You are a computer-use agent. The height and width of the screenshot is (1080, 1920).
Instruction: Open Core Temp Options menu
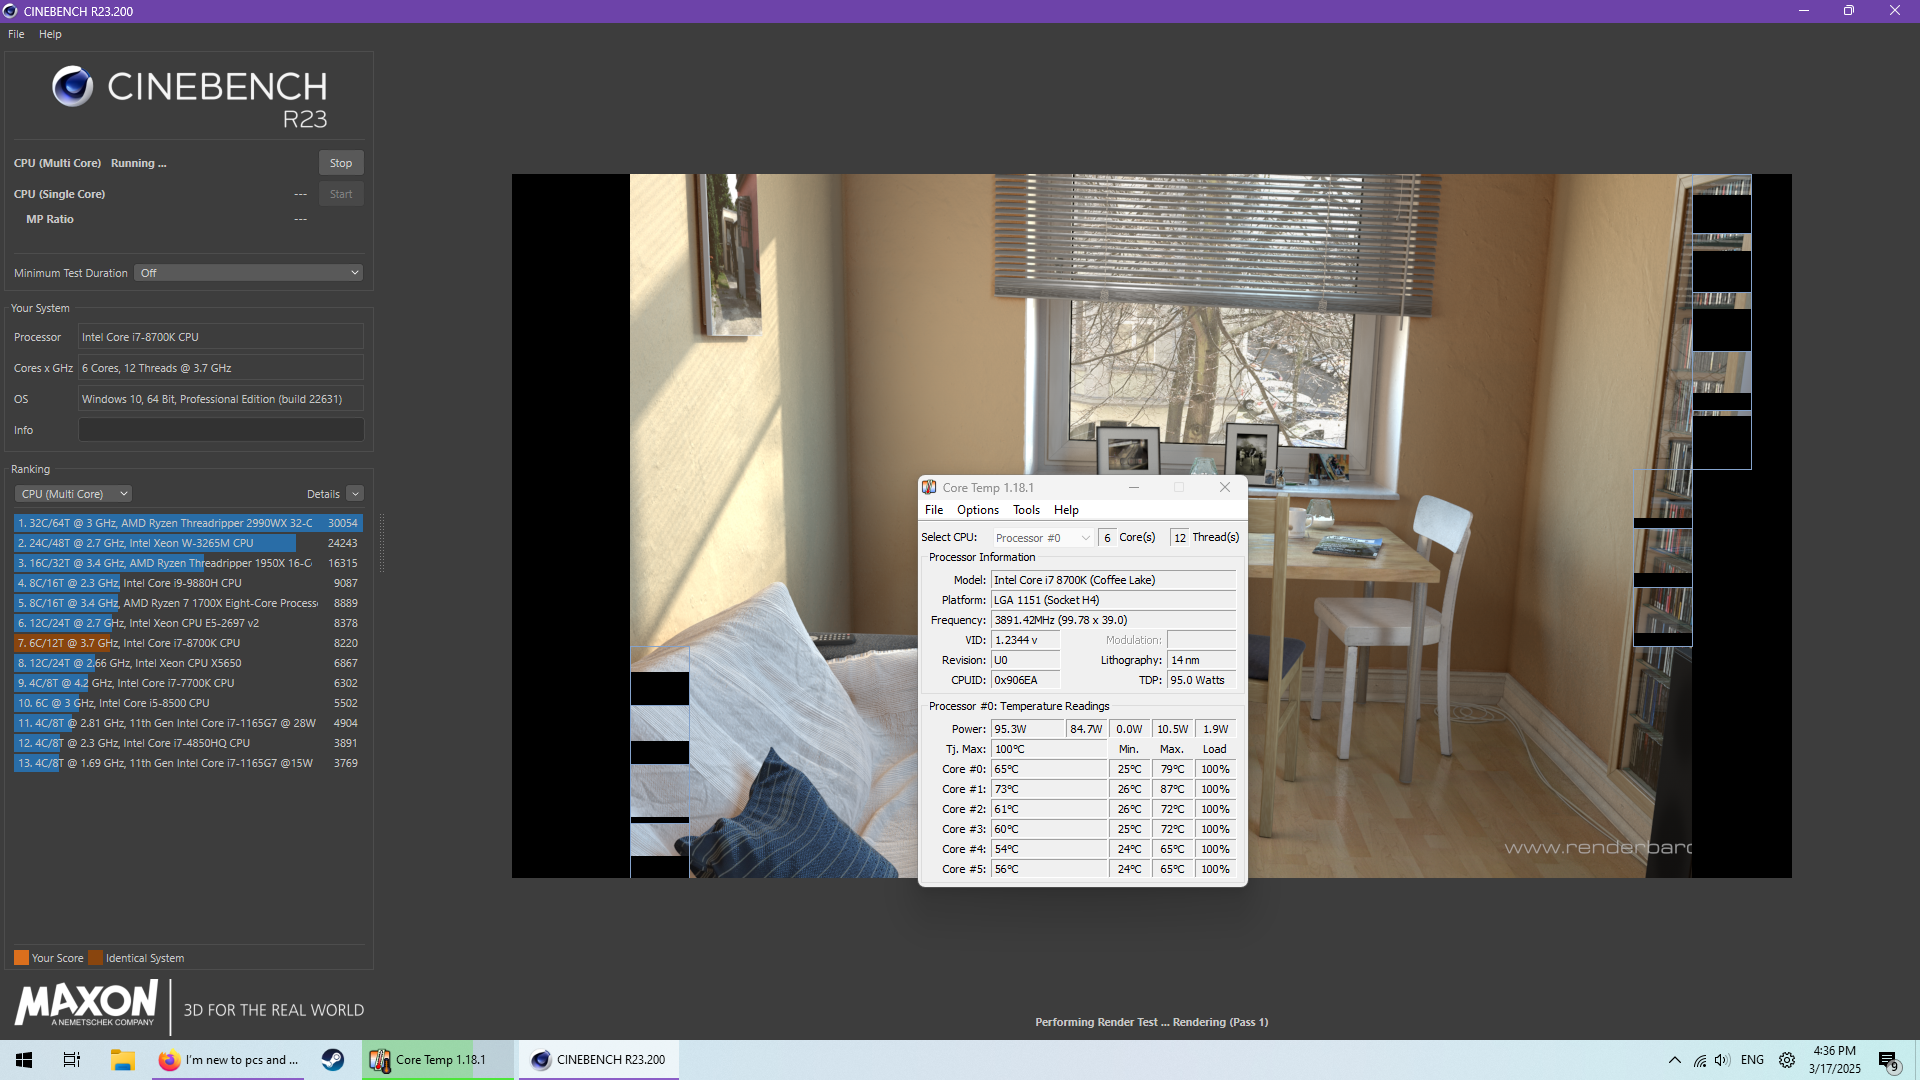coord(978,510)
